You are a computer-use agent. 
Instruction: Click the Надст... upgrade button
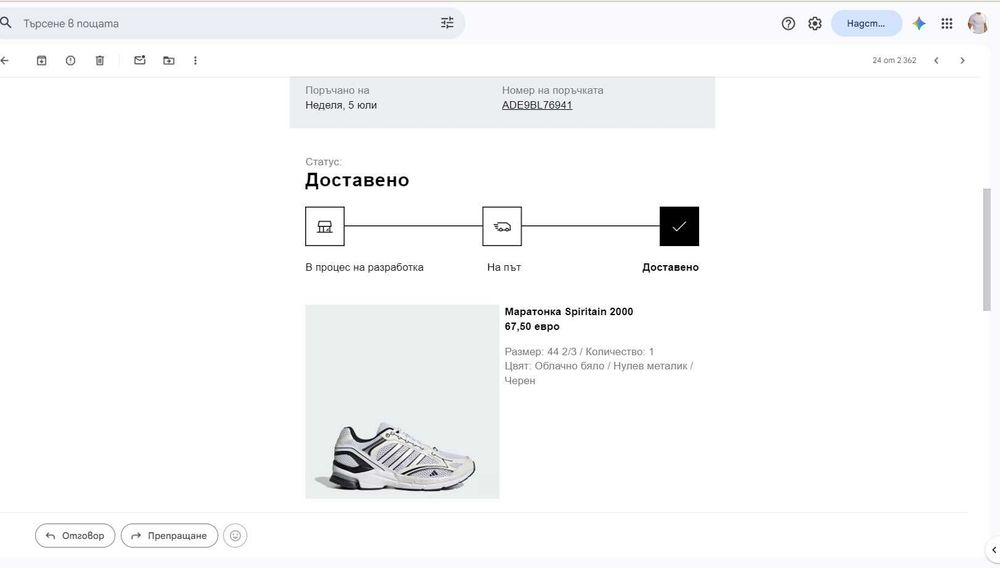[x=866, y=24]
